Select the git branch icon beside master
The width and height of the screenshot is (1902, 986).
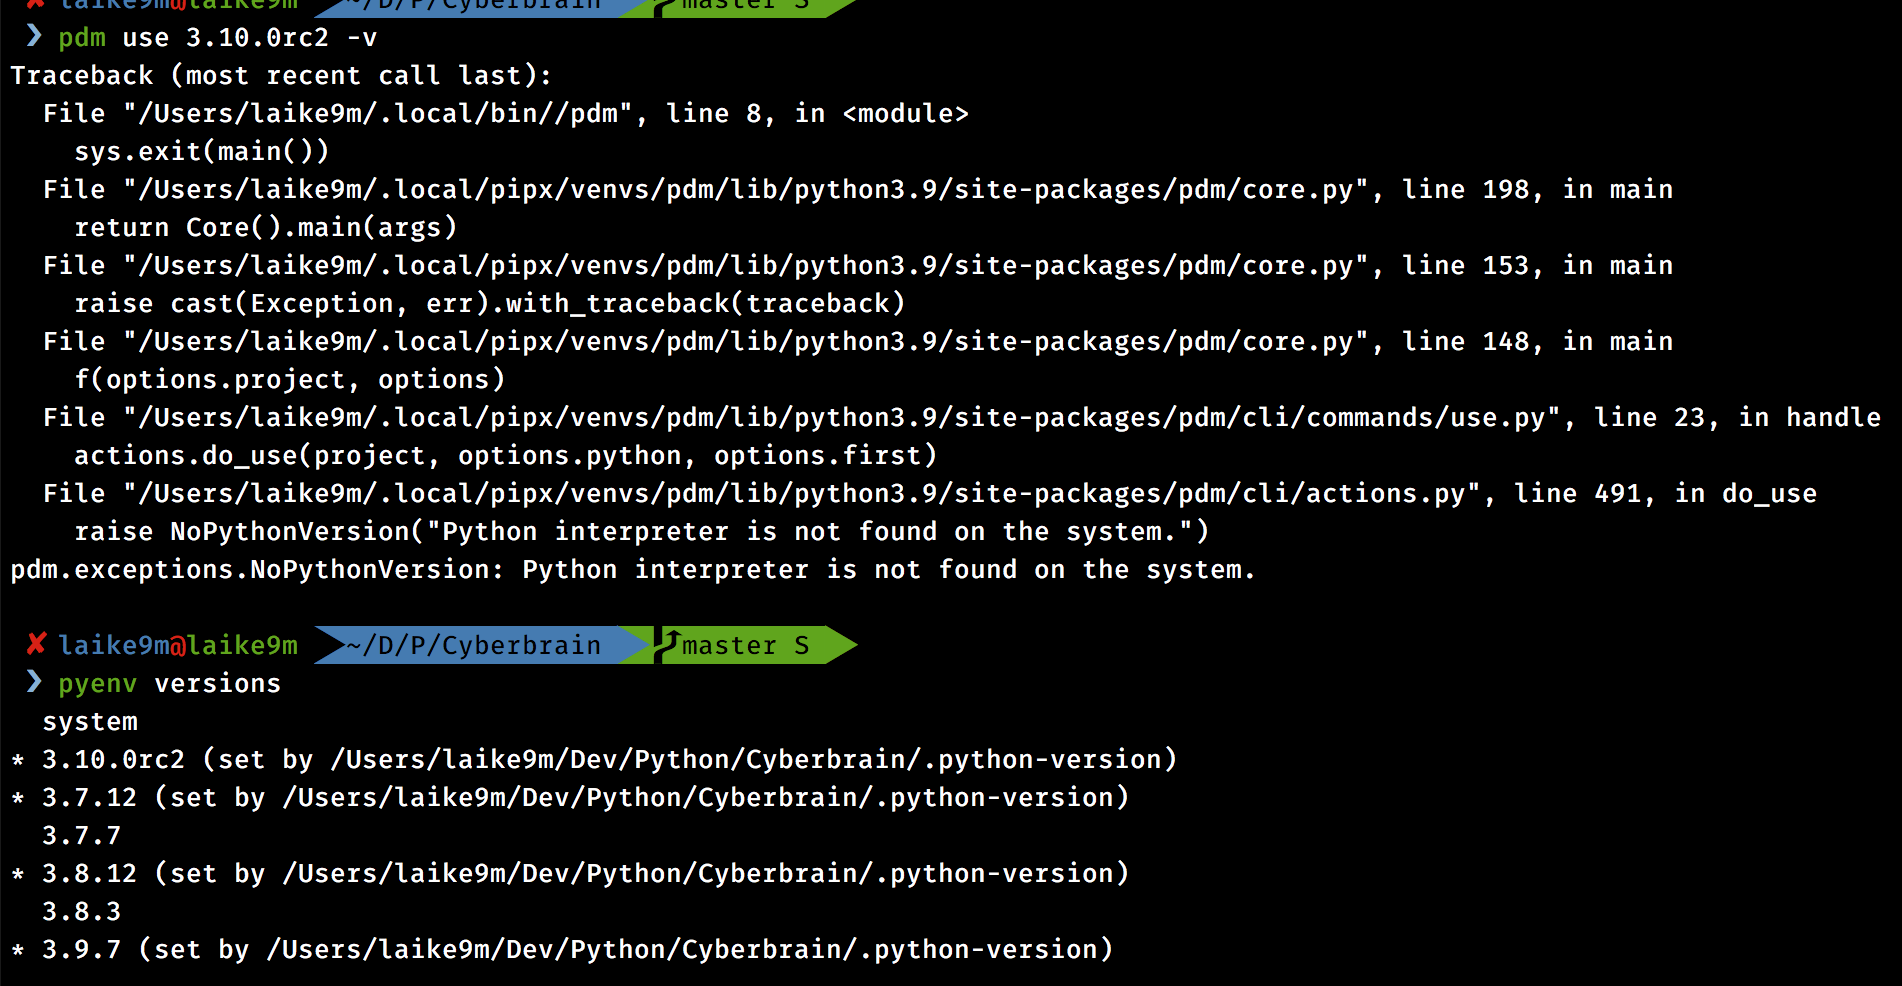[668, 644]
